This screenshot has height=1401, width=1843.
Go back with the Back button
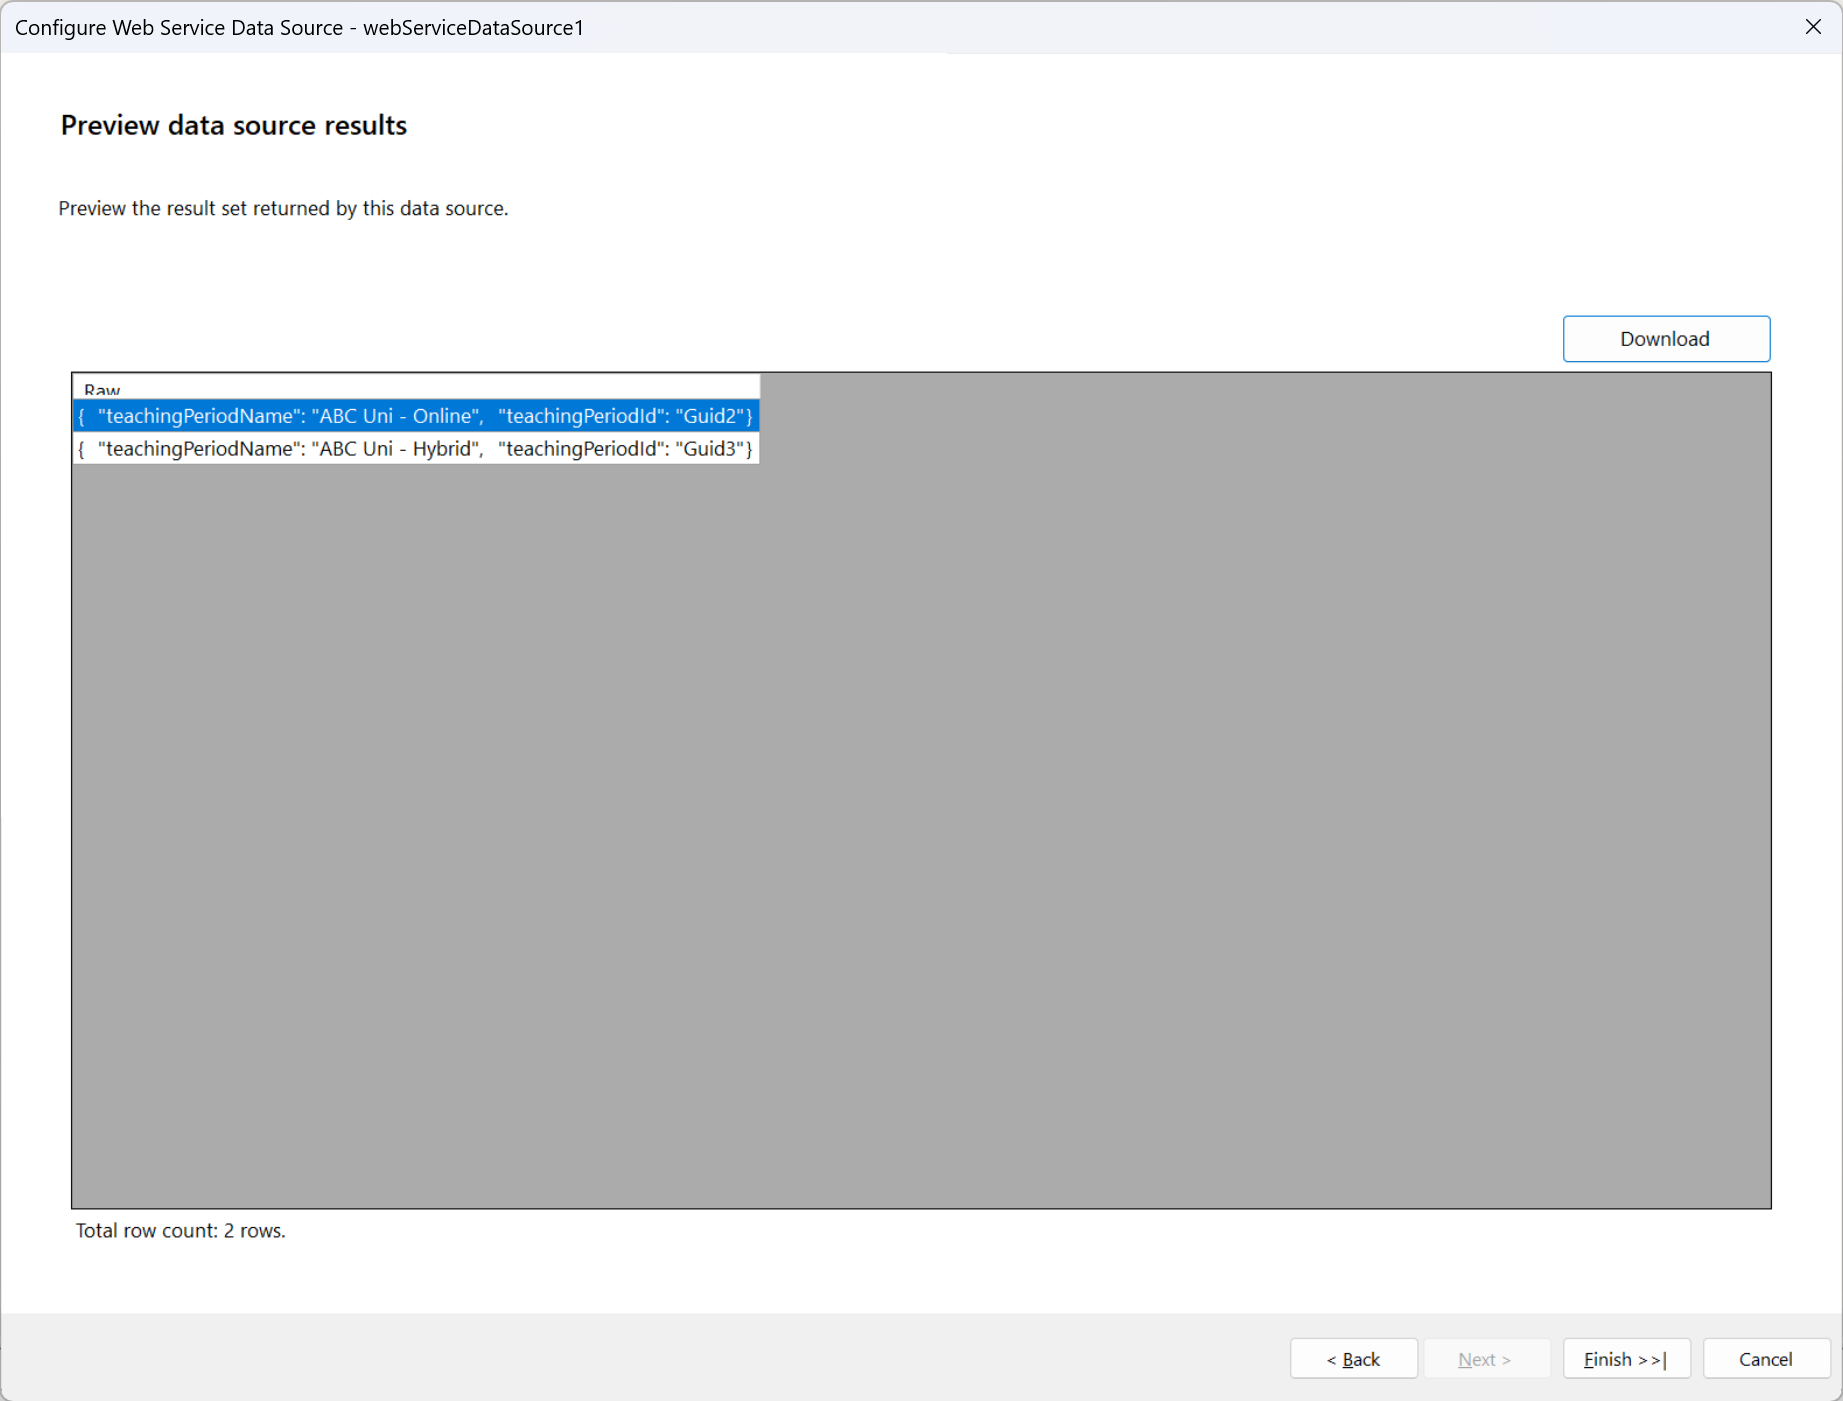(x=1353, y=1359)
